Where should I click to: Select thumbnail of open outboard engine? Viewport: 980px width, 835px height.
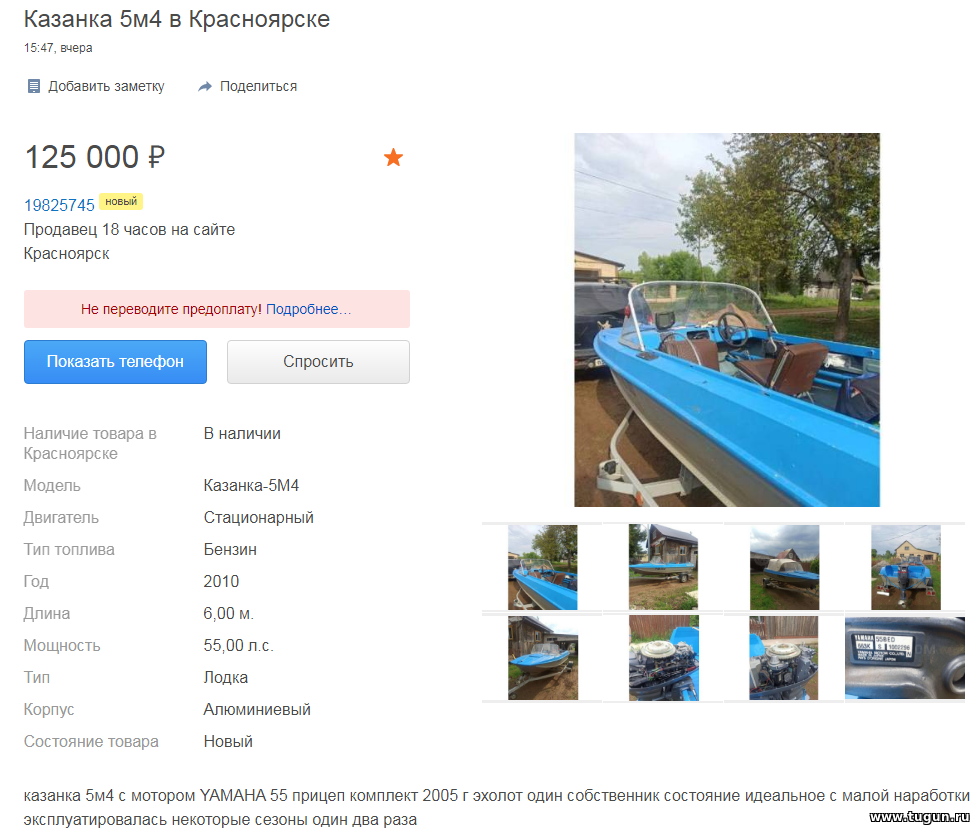pos(663,658)
